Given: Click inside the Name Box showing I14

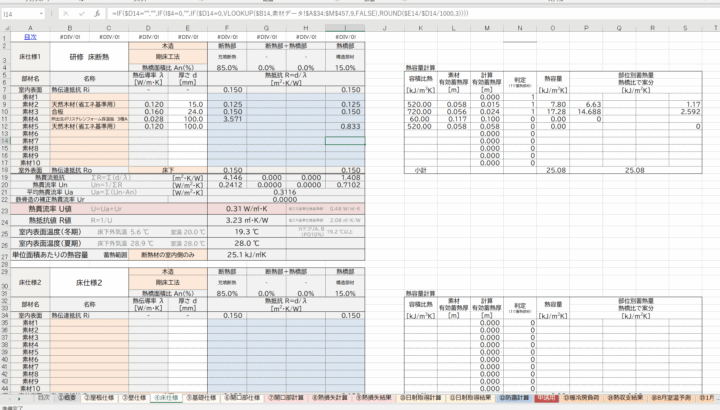Looking at the screenshot, I should 20,15.
